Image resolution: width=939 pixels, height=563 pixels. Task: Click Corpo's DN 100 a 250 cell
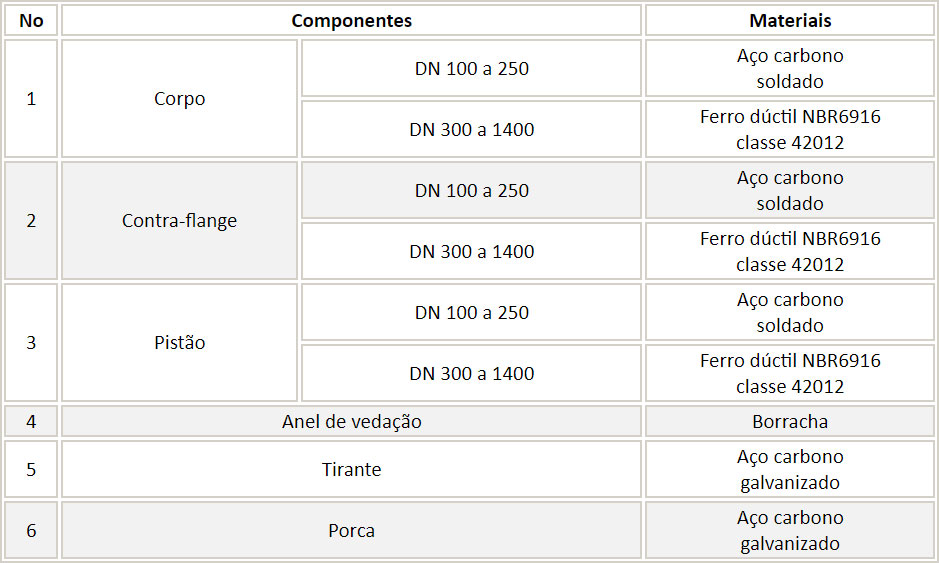click(471, 68)
